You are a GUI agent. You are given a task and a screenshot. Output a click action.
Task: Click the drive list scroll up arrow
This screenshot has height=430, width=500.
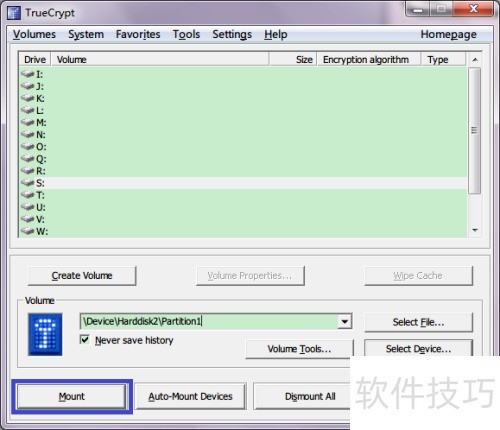[x=475, y=60]
